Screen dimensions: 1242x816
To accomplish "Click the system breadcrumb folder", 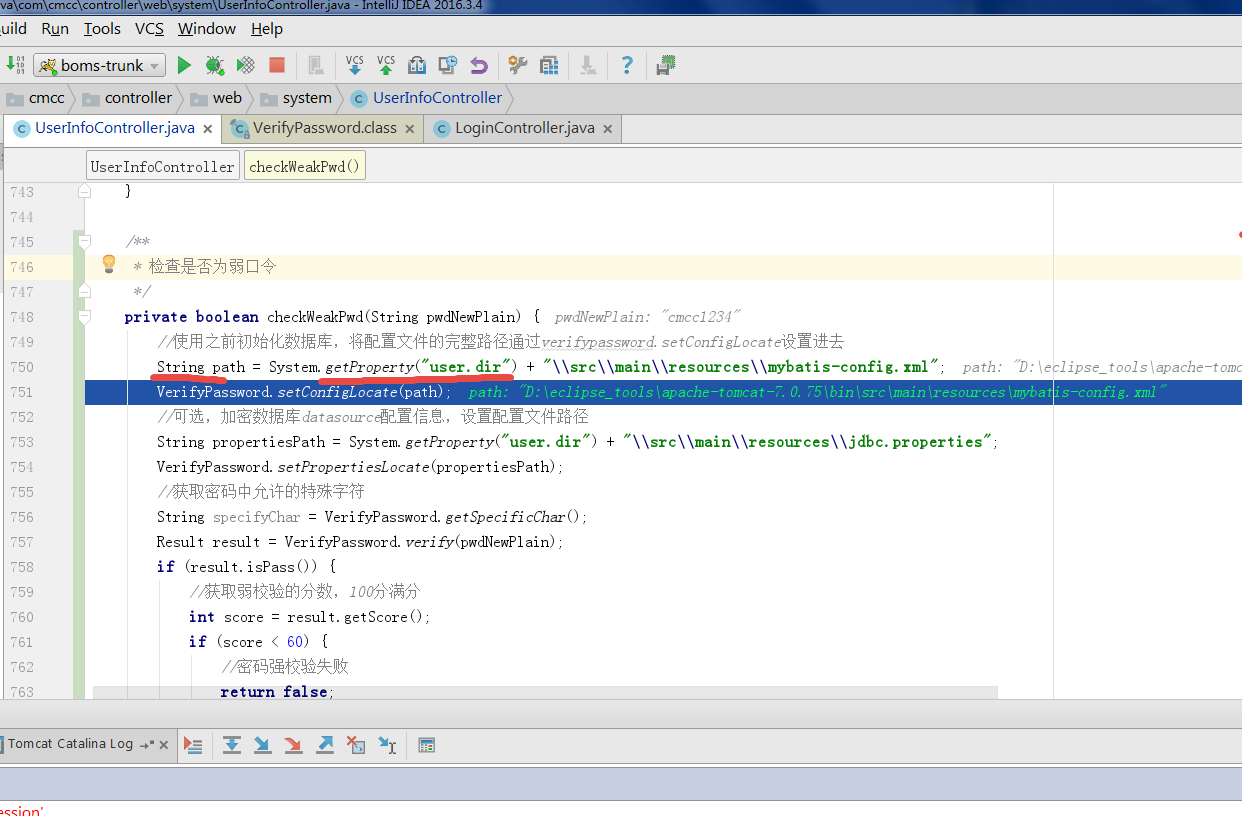I will pos(296,98).
